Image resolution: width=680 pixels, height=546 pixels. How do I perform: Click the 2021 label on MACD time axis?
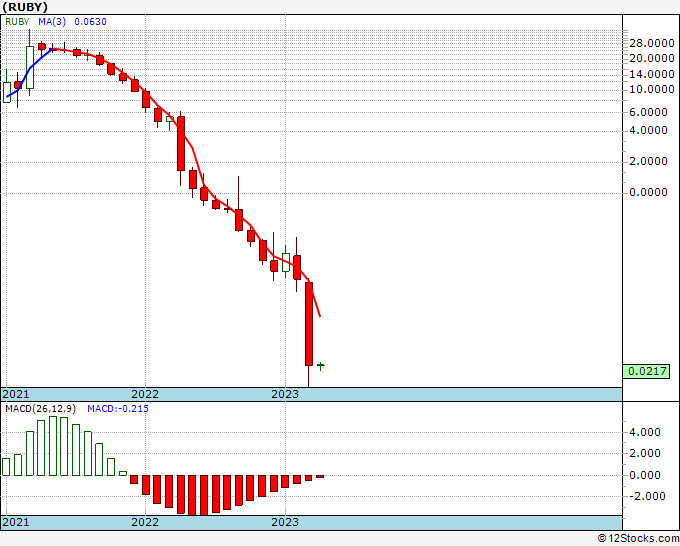click(x=16, y=522)
